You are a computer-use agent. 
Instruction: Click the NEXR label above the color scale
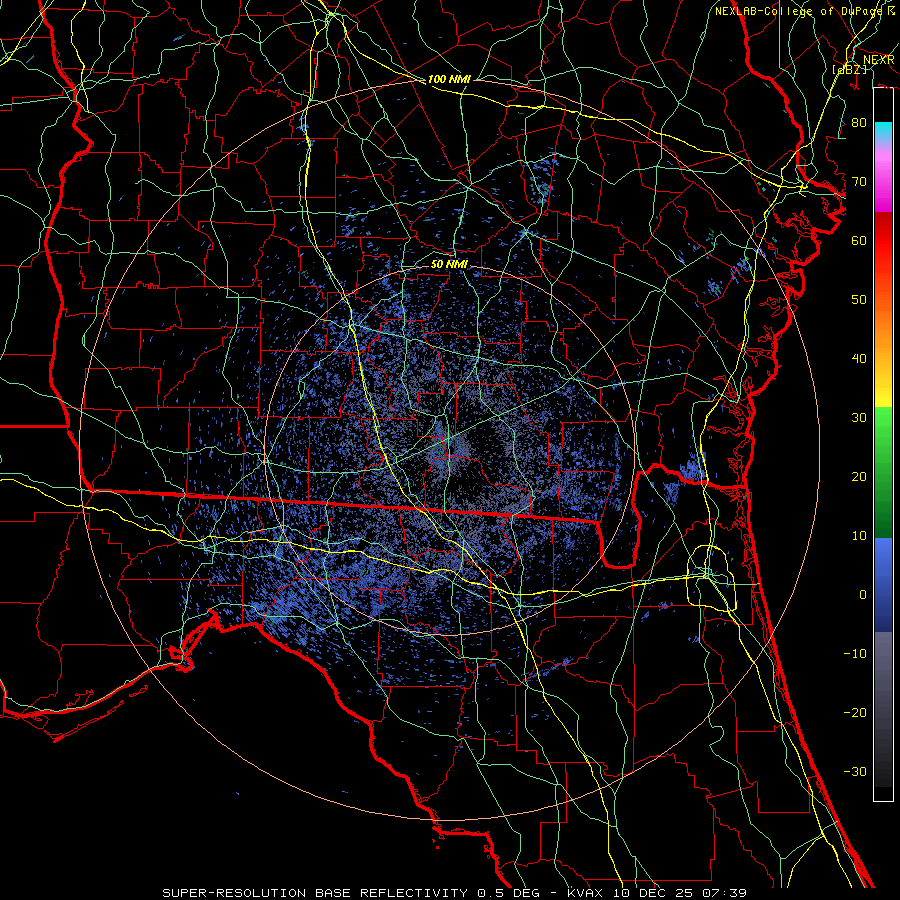[879, 60]
